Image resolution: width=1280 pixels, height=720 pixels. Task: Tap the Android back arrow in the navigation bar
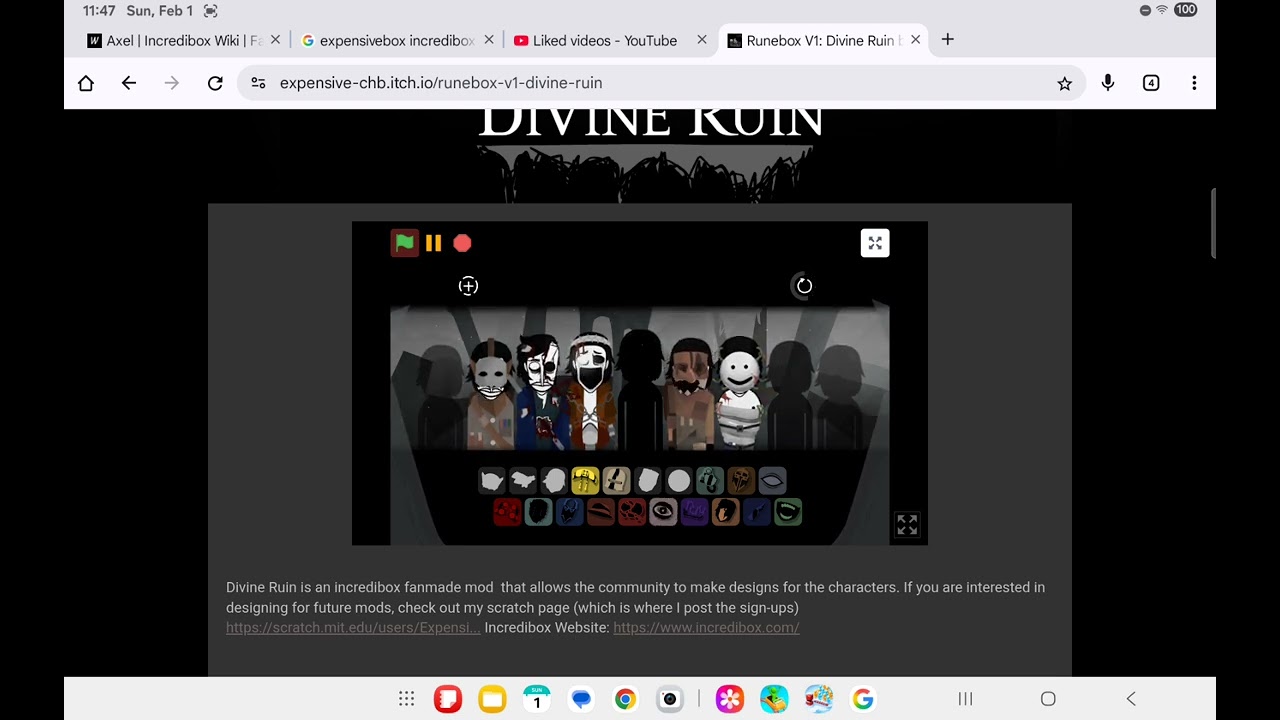tap(1131, 699)
